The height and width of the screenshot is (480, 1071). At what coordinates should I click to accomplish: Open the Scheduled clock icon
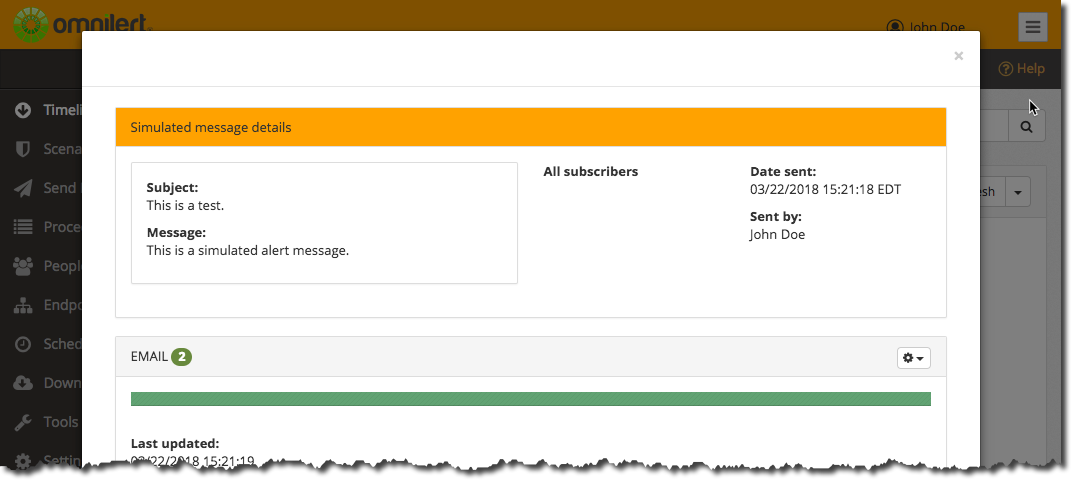point(23,344)
